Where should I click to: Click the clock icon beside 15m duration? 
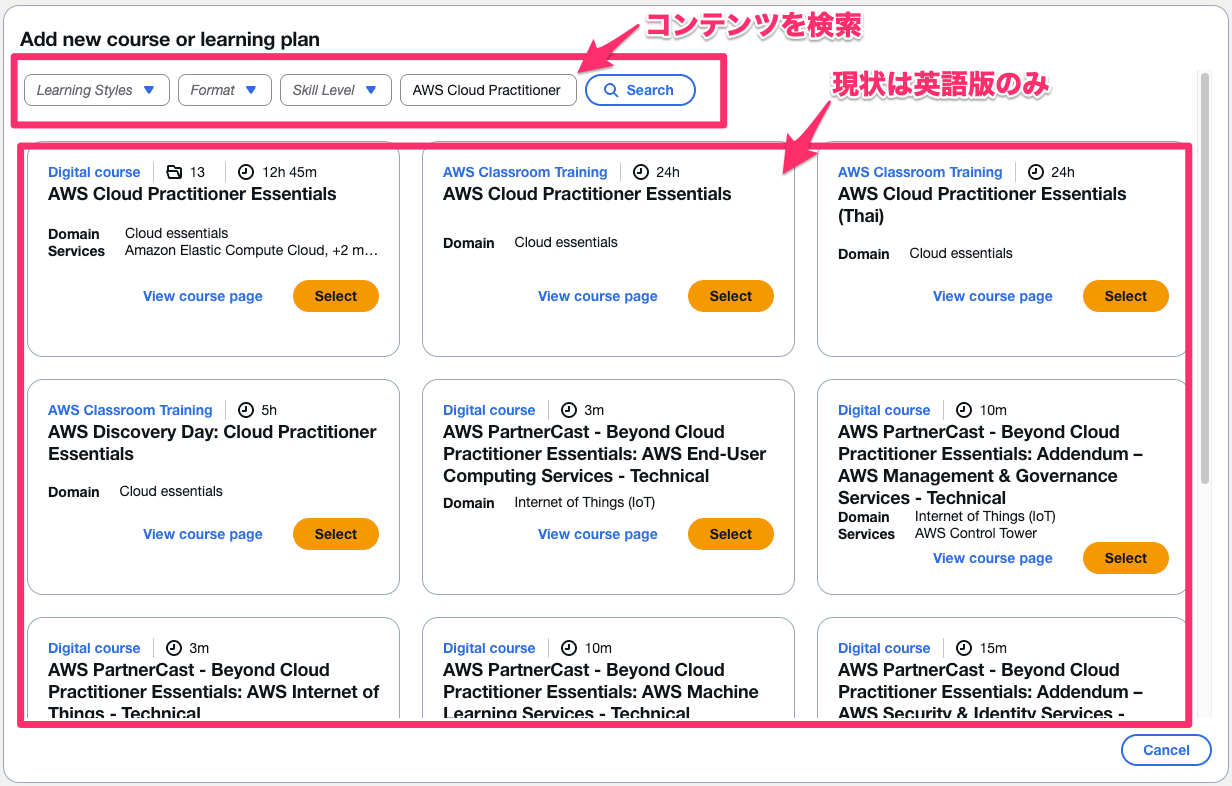(964, 648)
